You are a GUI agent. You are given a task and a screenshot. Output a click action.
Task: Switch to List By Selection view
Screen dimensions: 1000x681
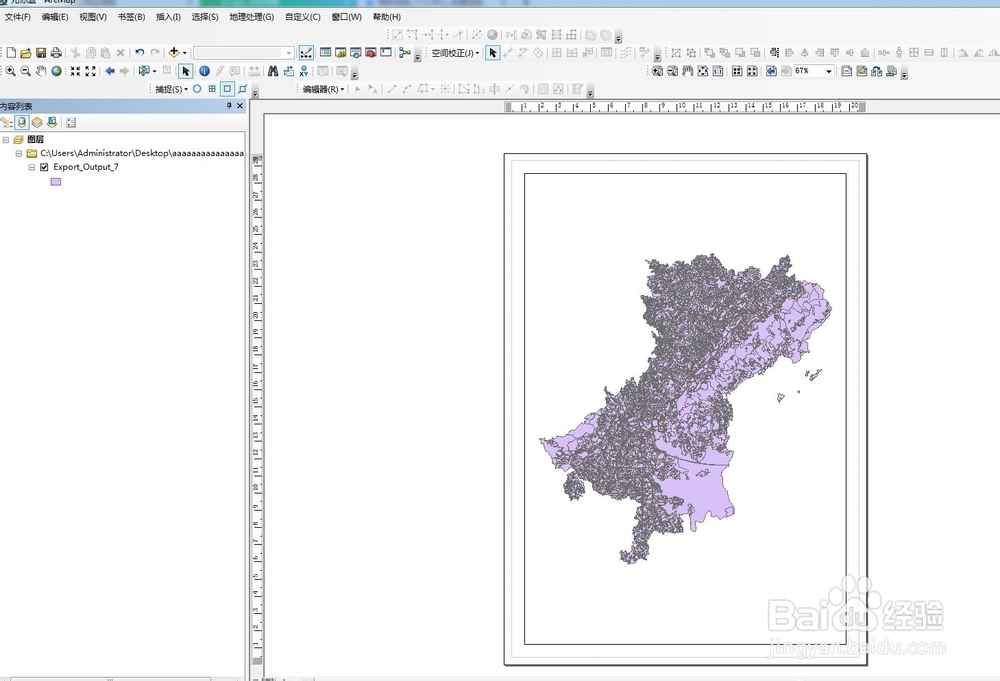pos(52,122)
